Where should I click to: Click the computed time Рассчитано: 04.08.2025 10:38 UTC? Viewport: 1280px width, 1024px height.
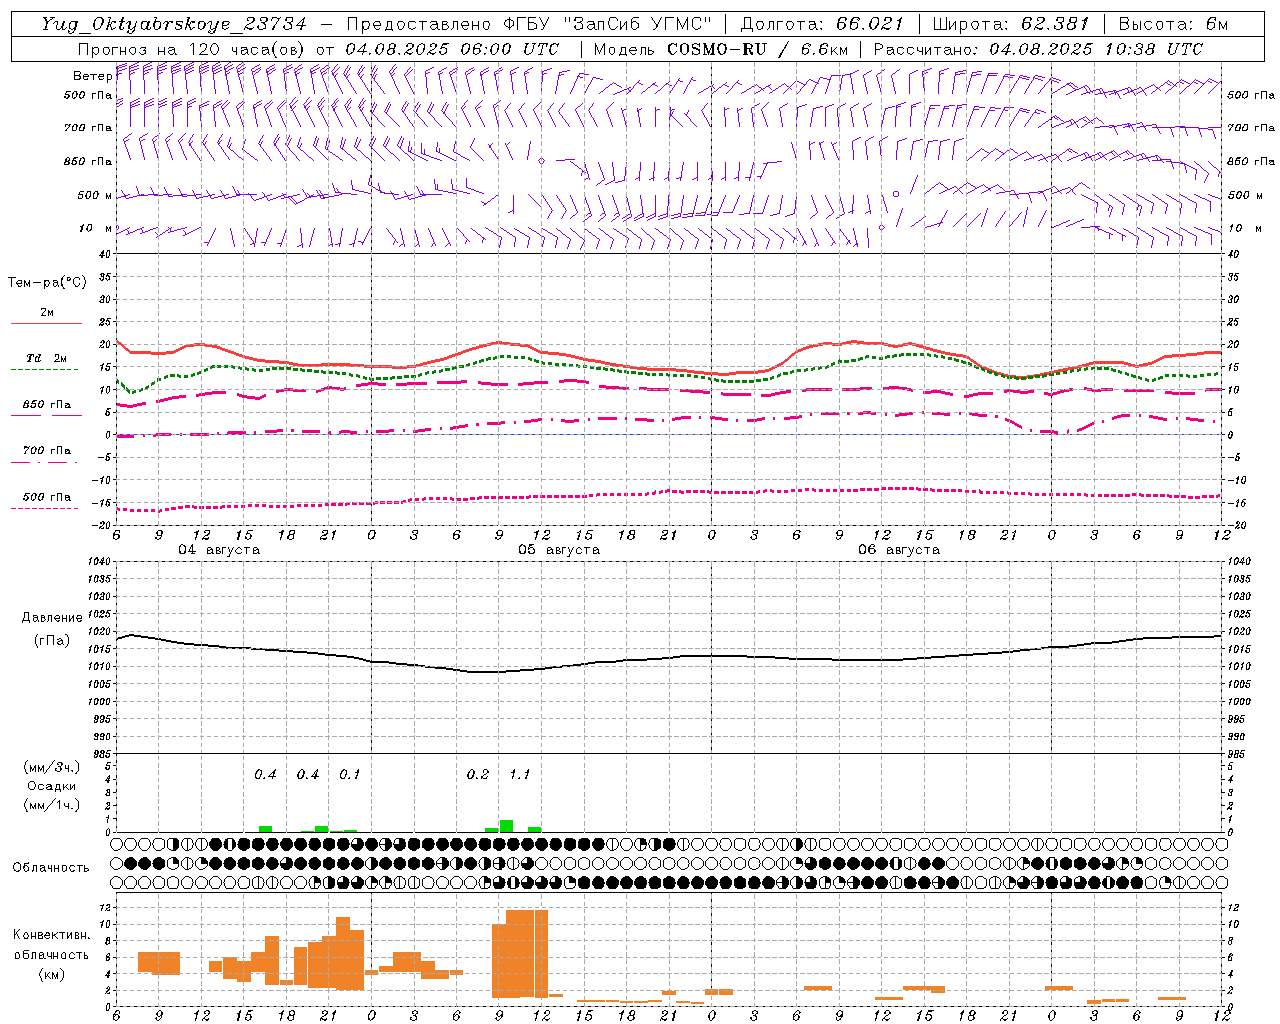pyautogui.click(x=1038, y=49)
